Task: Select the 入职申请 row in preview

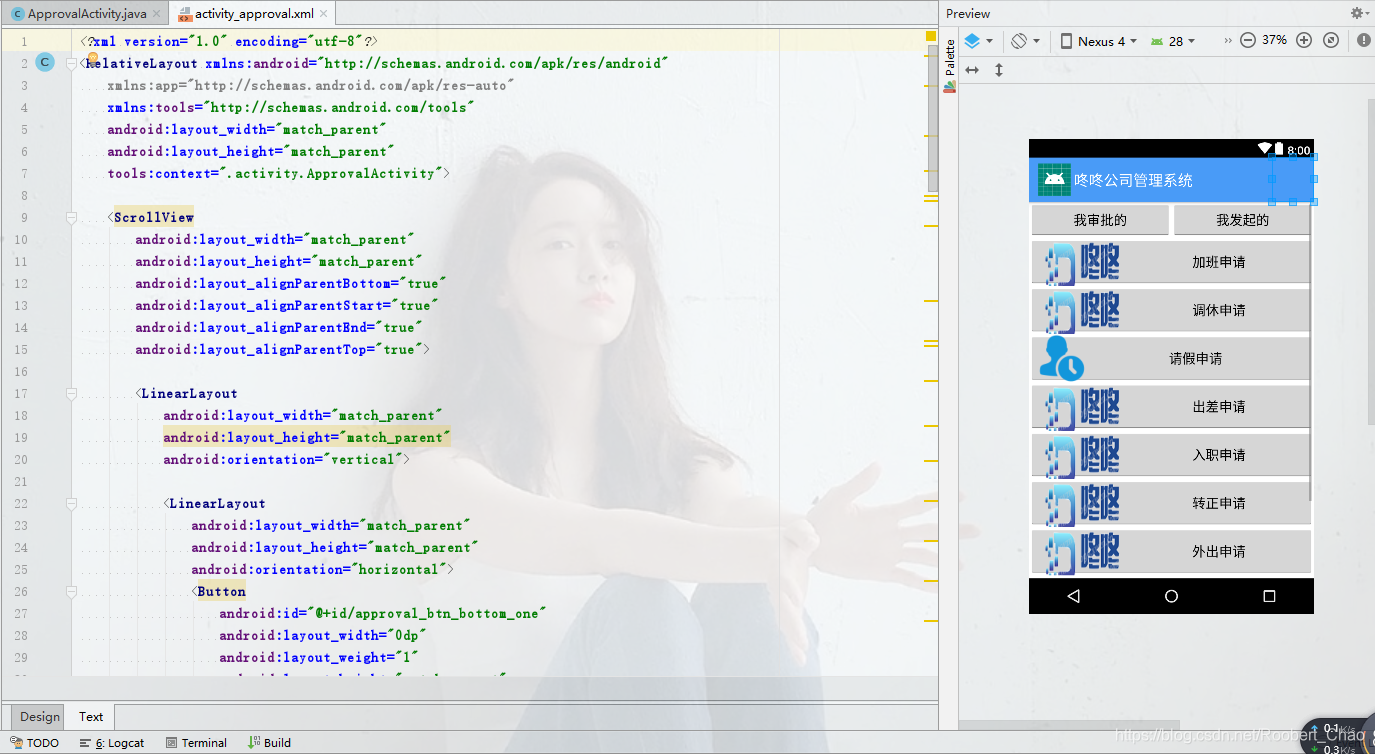Action: pyautogui.click(x=1170, y=454)
